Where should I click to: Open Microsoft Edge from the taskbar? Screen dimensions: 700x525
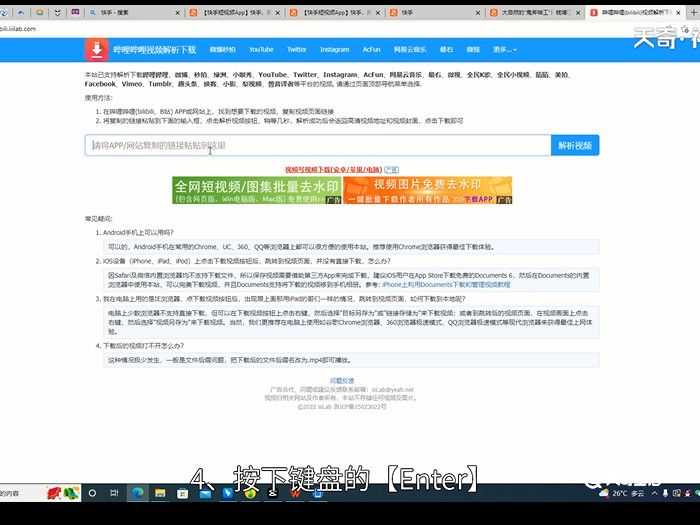(x=138, y=493)
